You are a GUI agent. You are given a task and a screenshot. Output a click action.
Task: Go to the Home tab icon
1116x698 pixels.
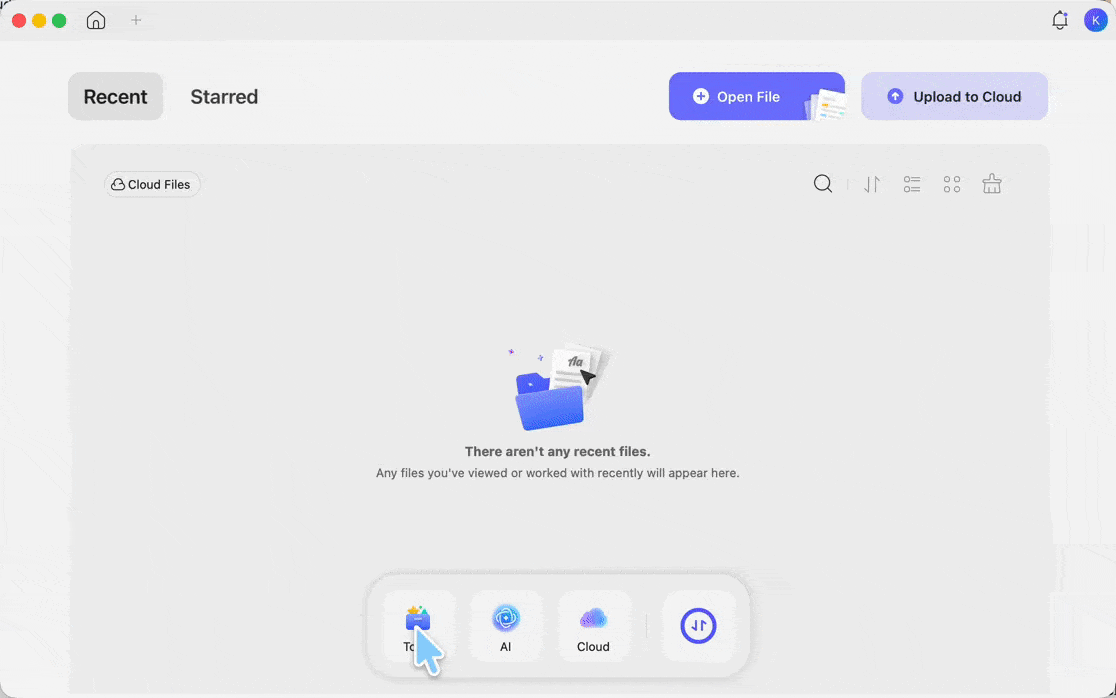point(95,20)
